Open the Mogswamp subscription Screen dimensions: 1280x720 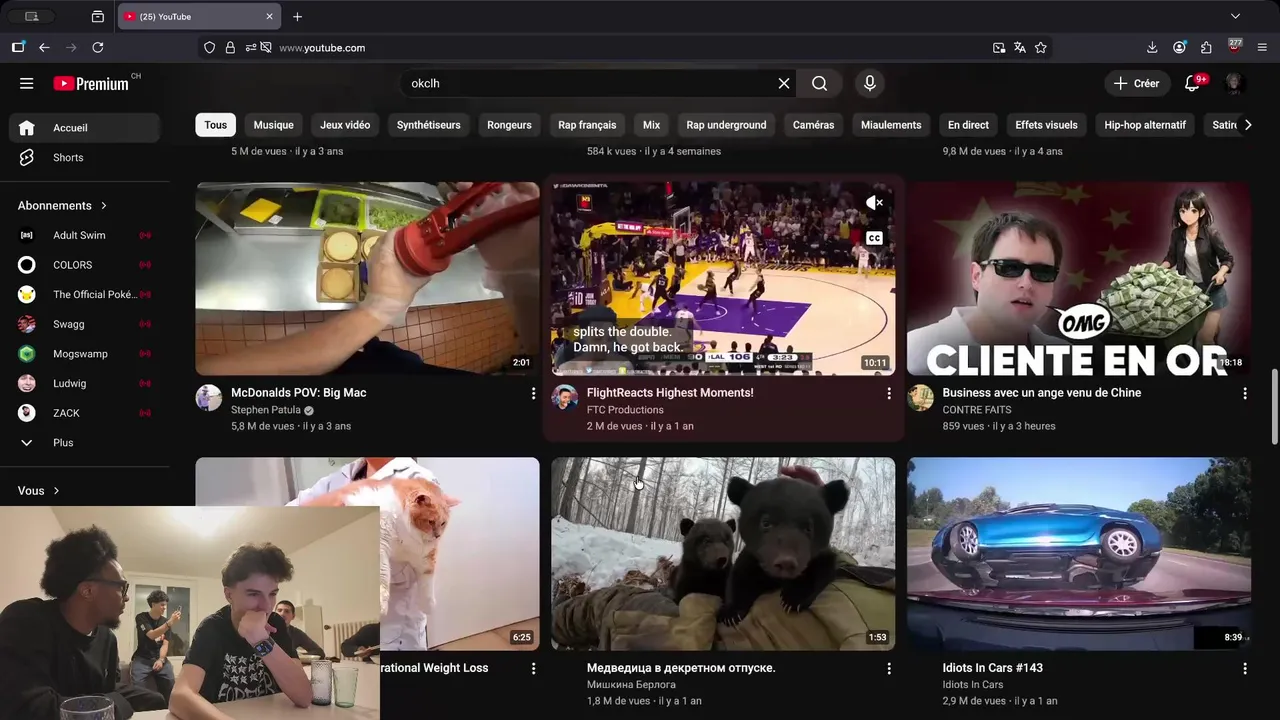[84, 354]
